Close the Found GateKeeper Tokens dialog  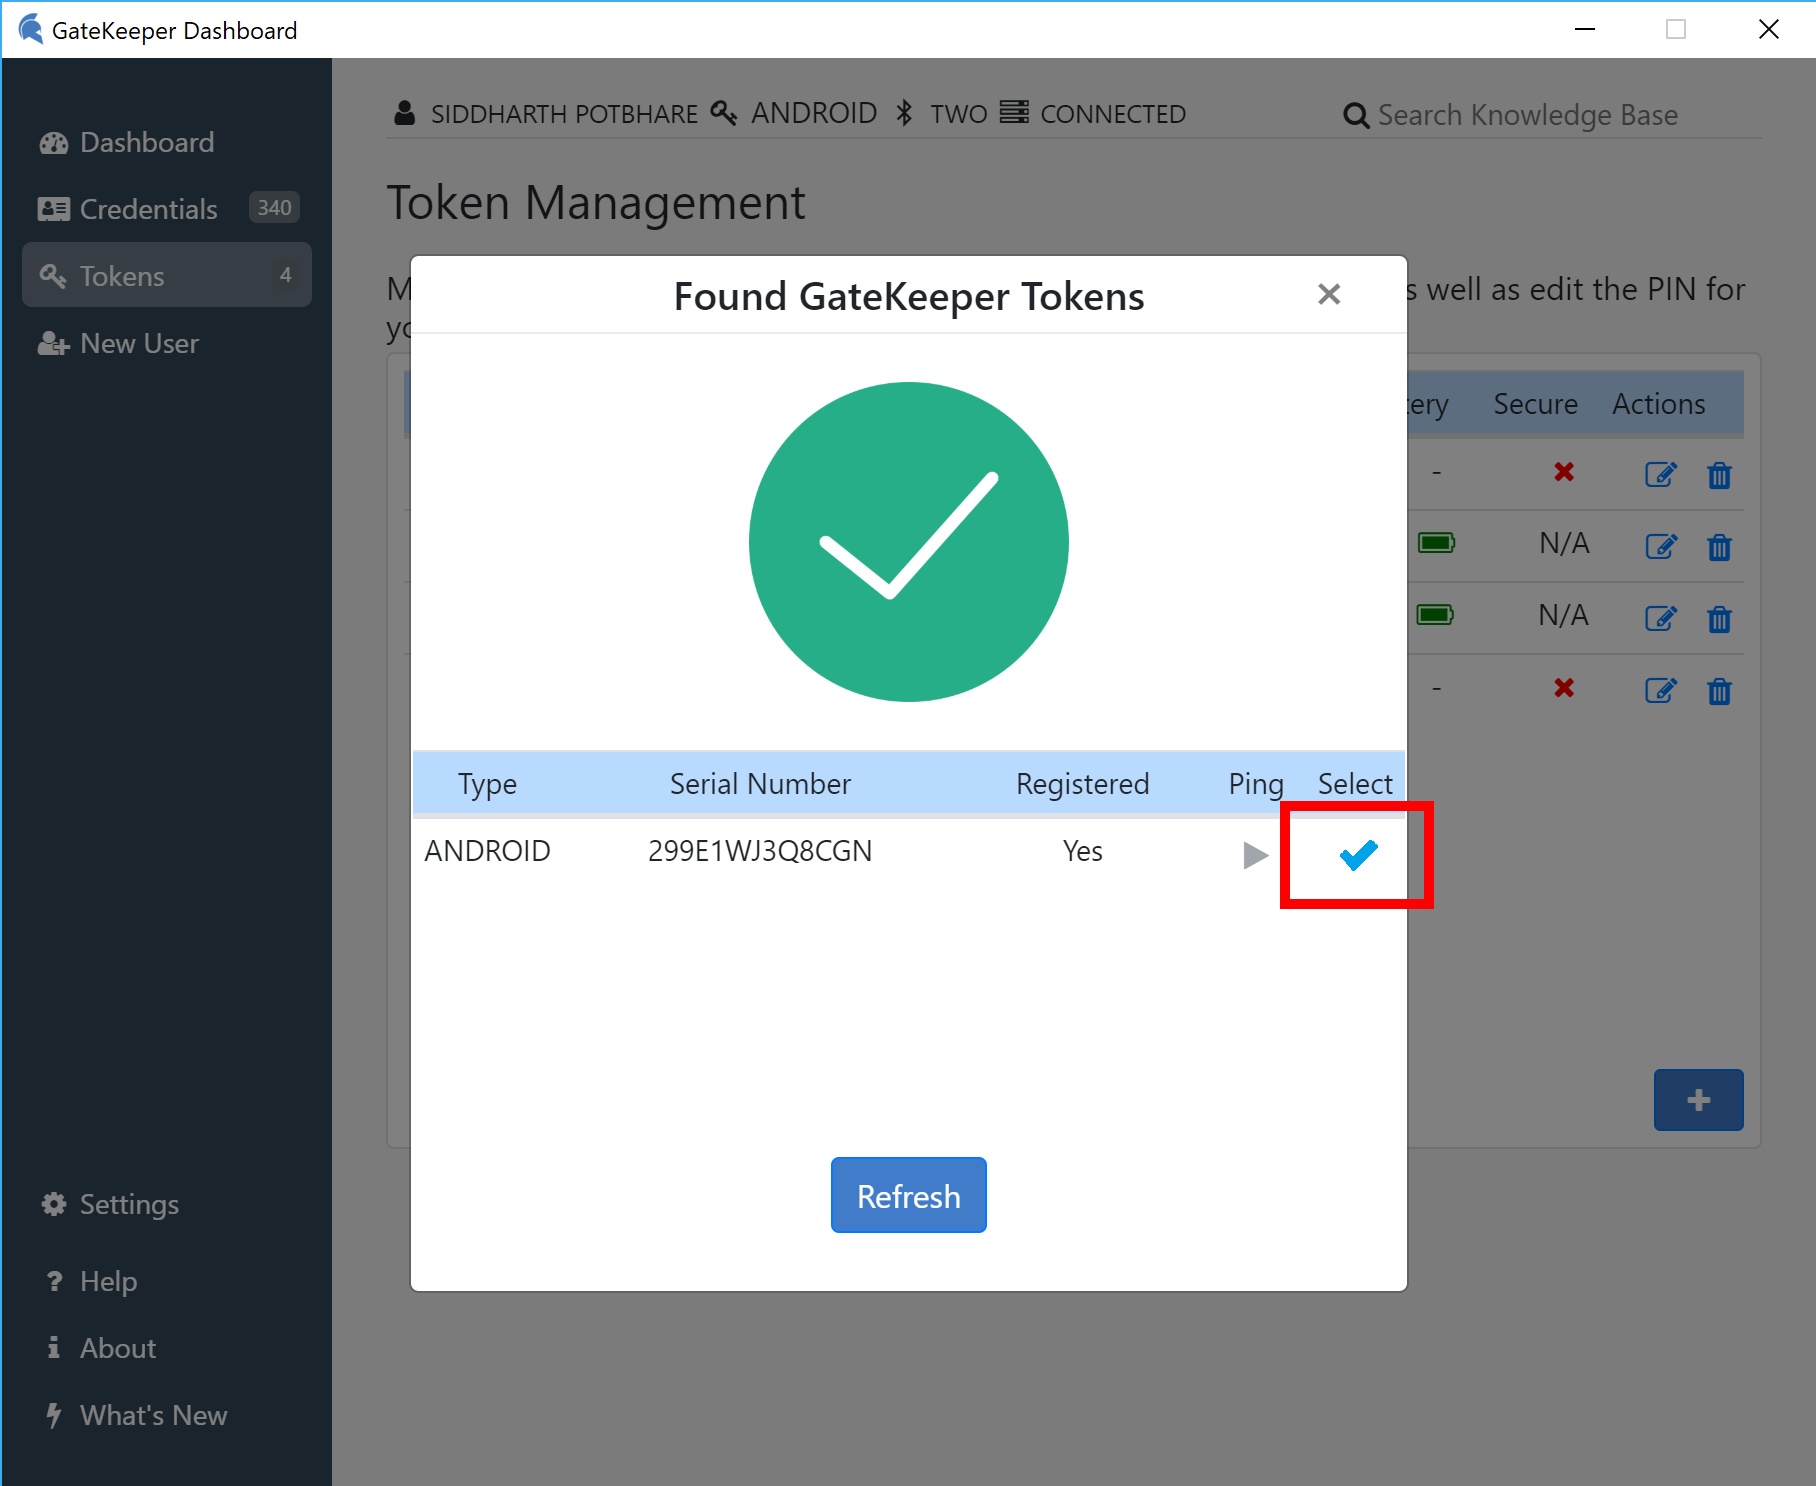point(1328,294)
